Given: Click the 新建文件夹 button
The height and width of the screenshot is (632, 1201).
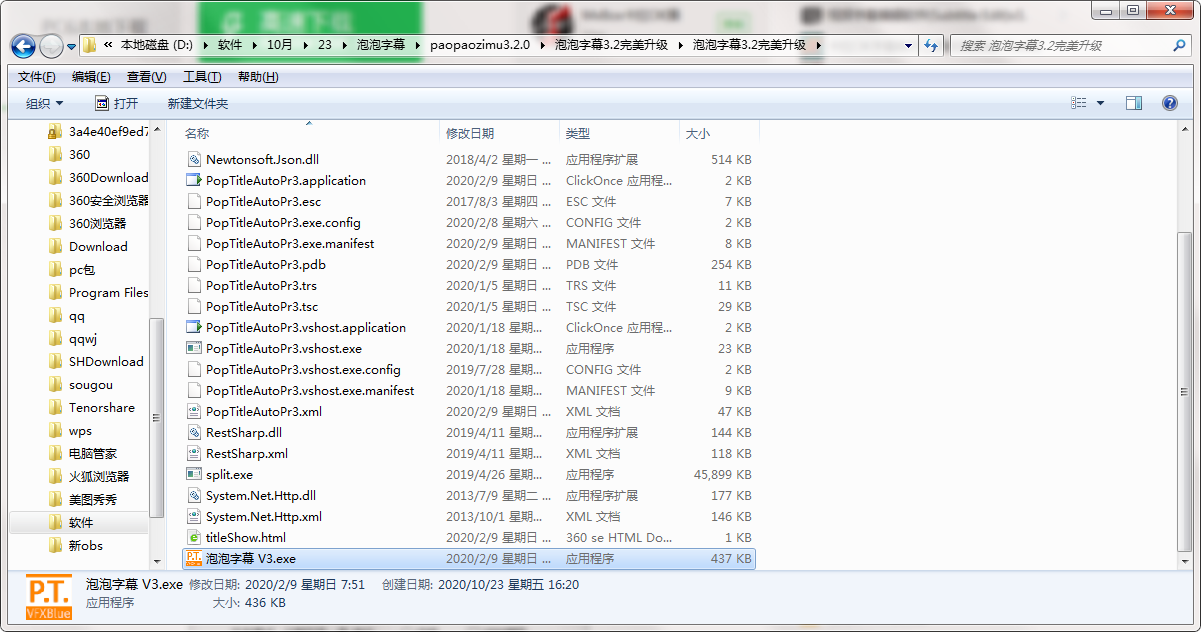Looking at the screenshot, I should tap(198, 104).
